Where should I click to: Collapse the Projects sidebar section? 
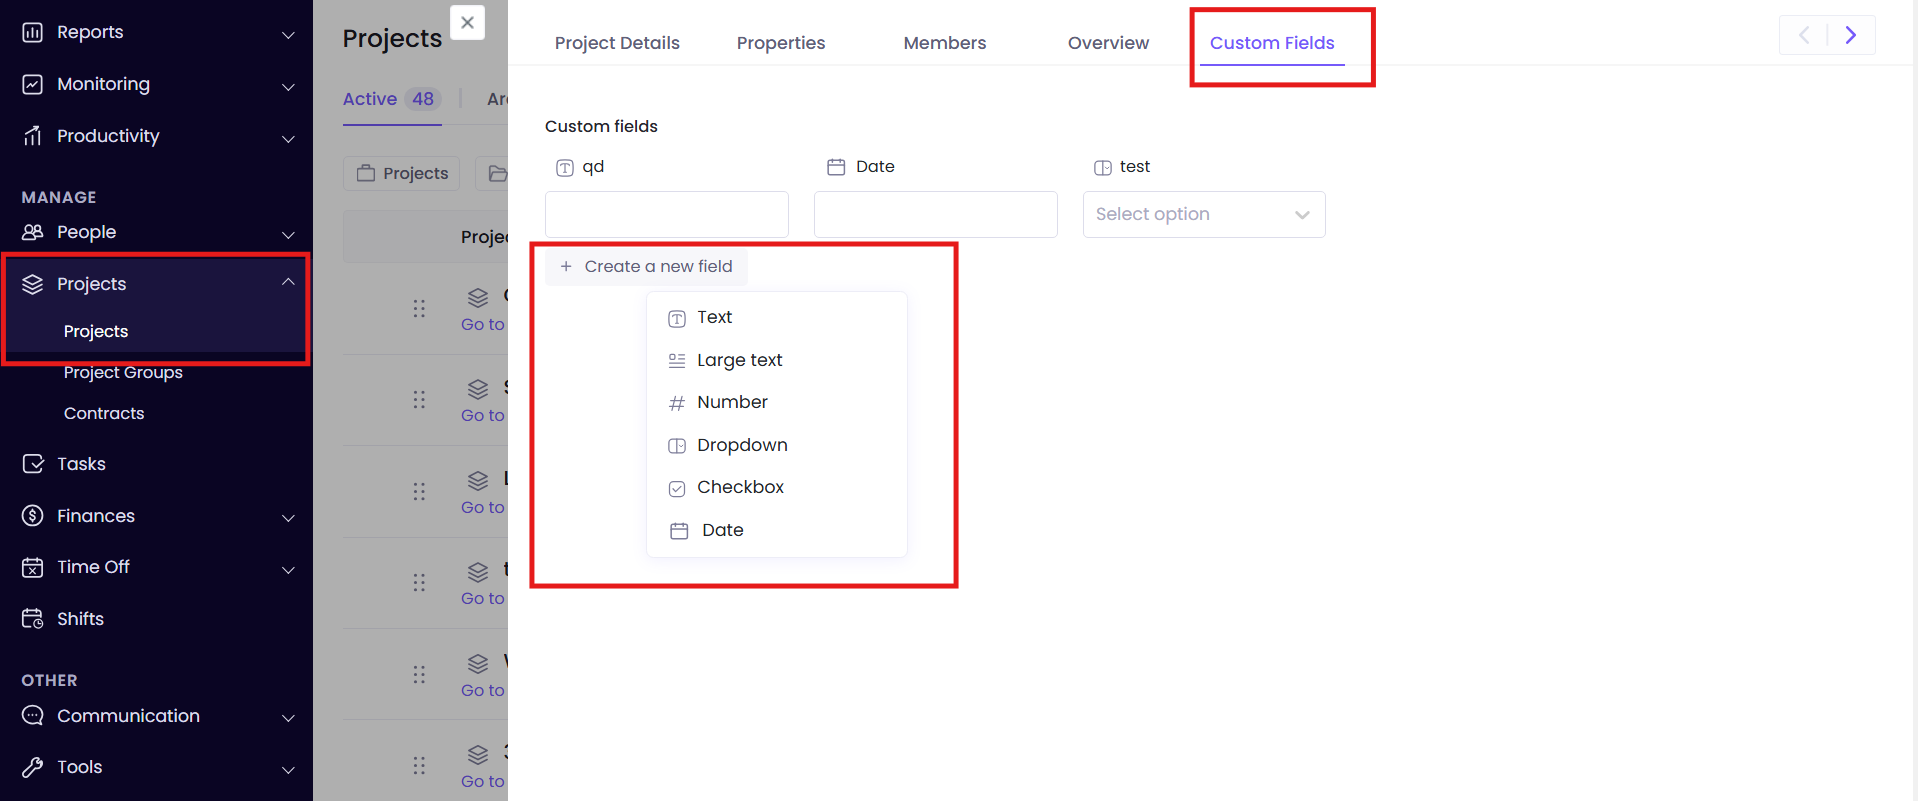pyautogui.click(x=288, y=283)
